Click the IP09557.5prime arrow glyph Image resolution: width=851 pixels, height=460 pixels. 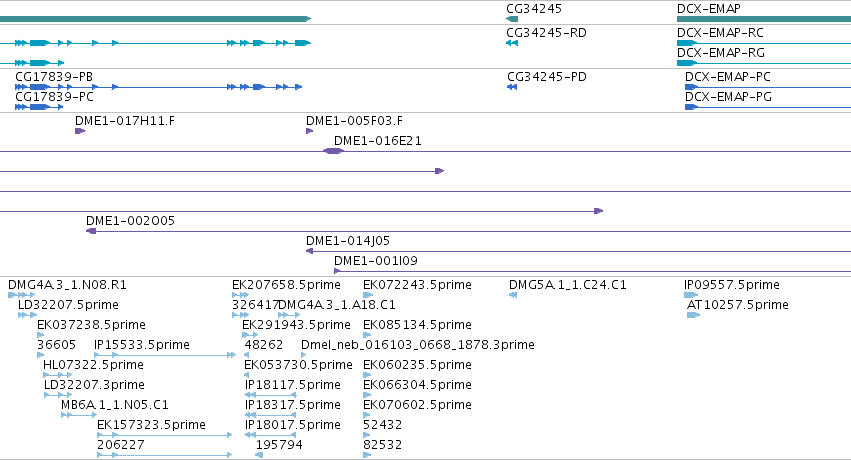(x=691, y=295)
